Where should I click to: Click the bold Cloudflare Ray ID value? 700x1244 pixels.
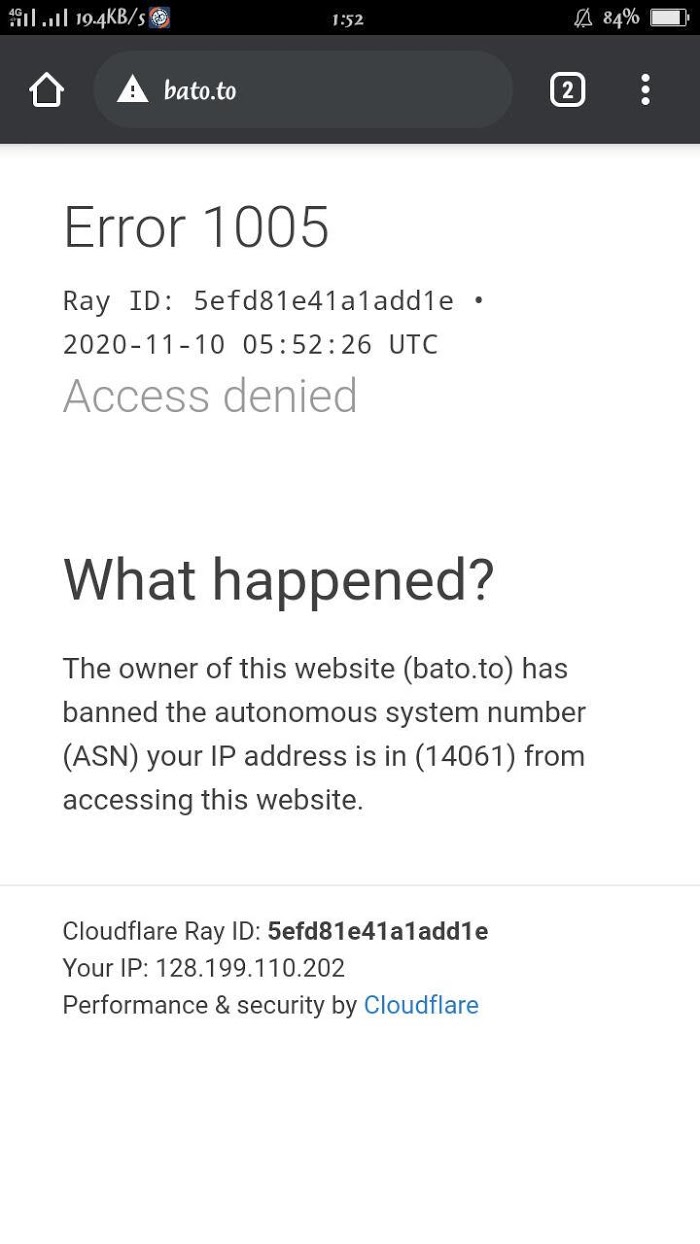378,931
